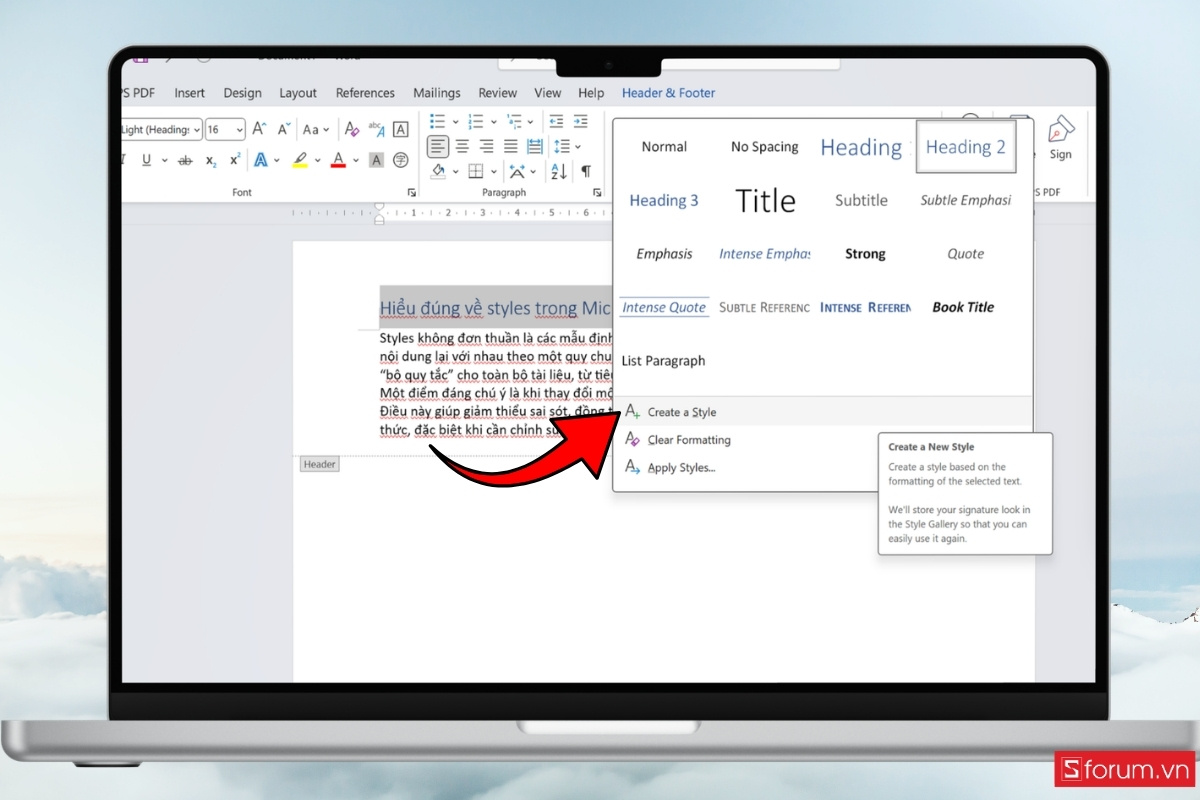
Task: Click the phonetic guide abc icon
Action: click(x=376, y=129)
